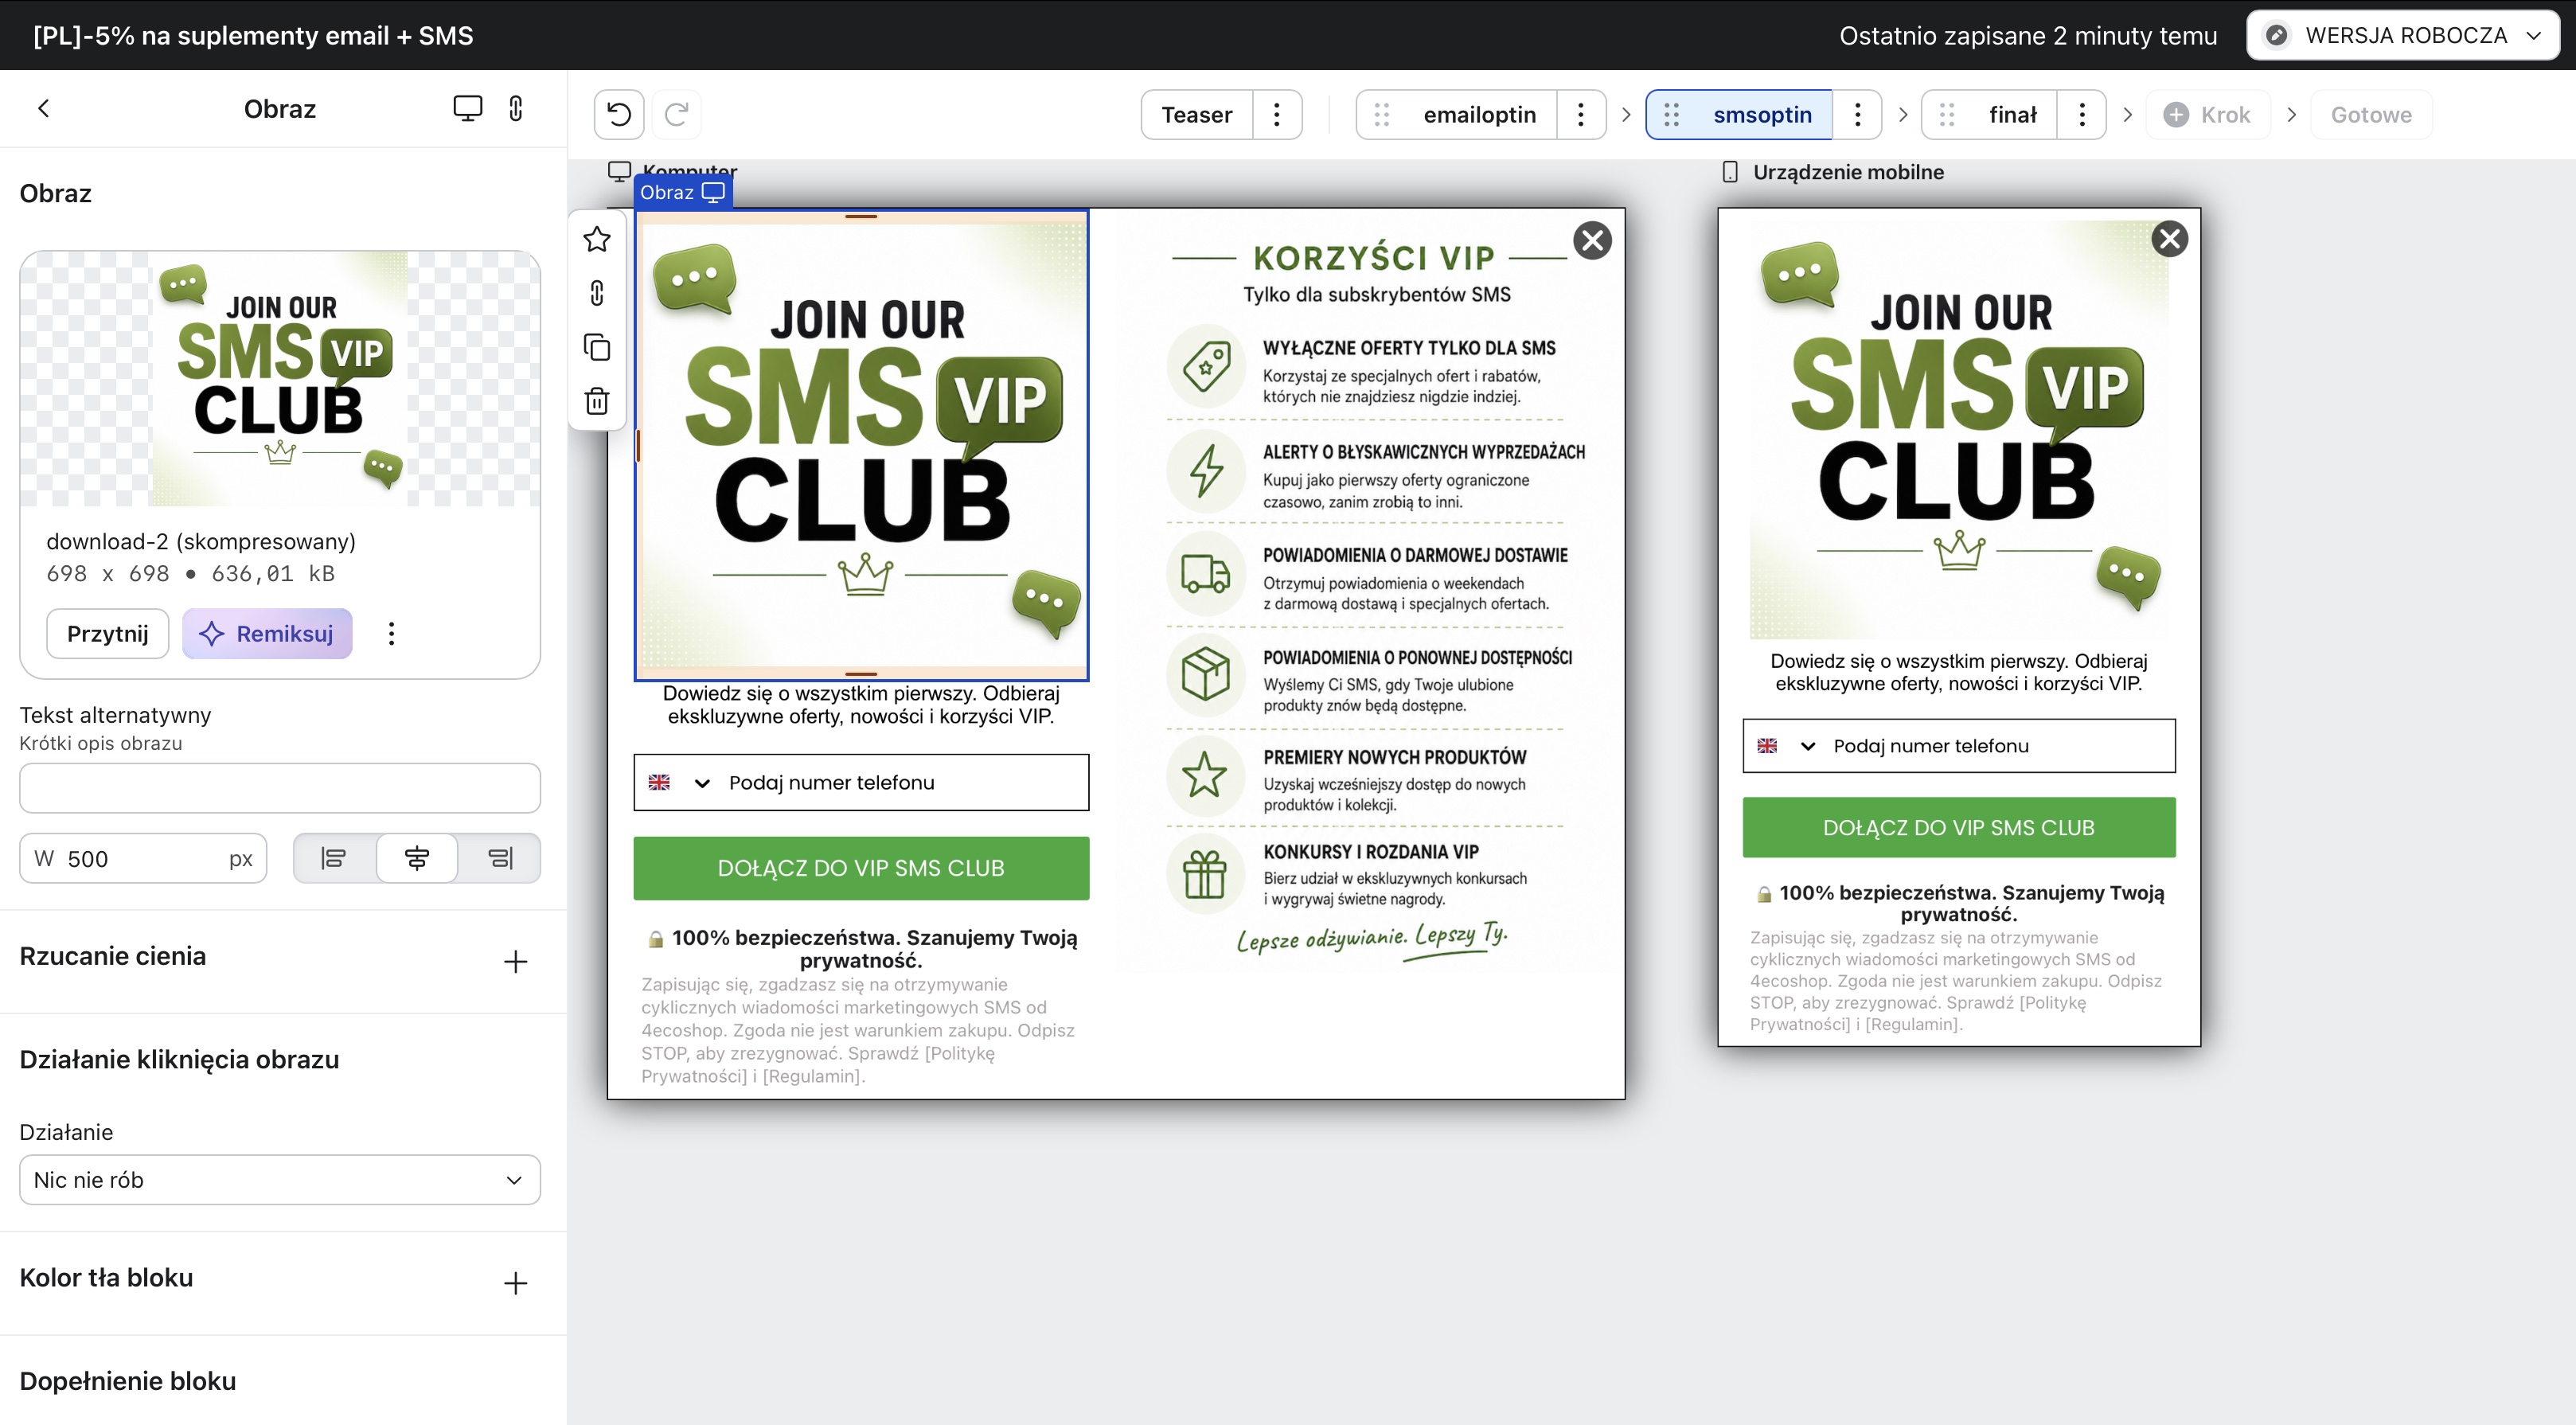Save block as favorite with star icon
The height and width of the screenshot is (1425, 2576).
tap(597, 239)
